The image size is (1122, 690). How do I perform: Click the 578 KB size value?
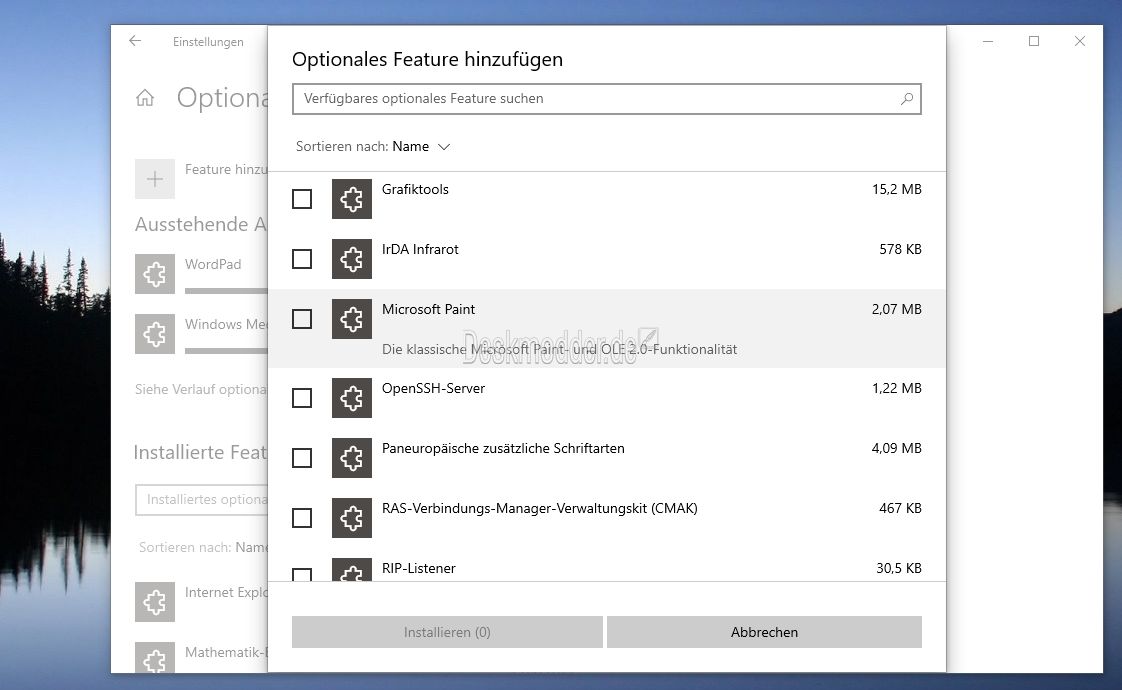click(x=900, y=250)
